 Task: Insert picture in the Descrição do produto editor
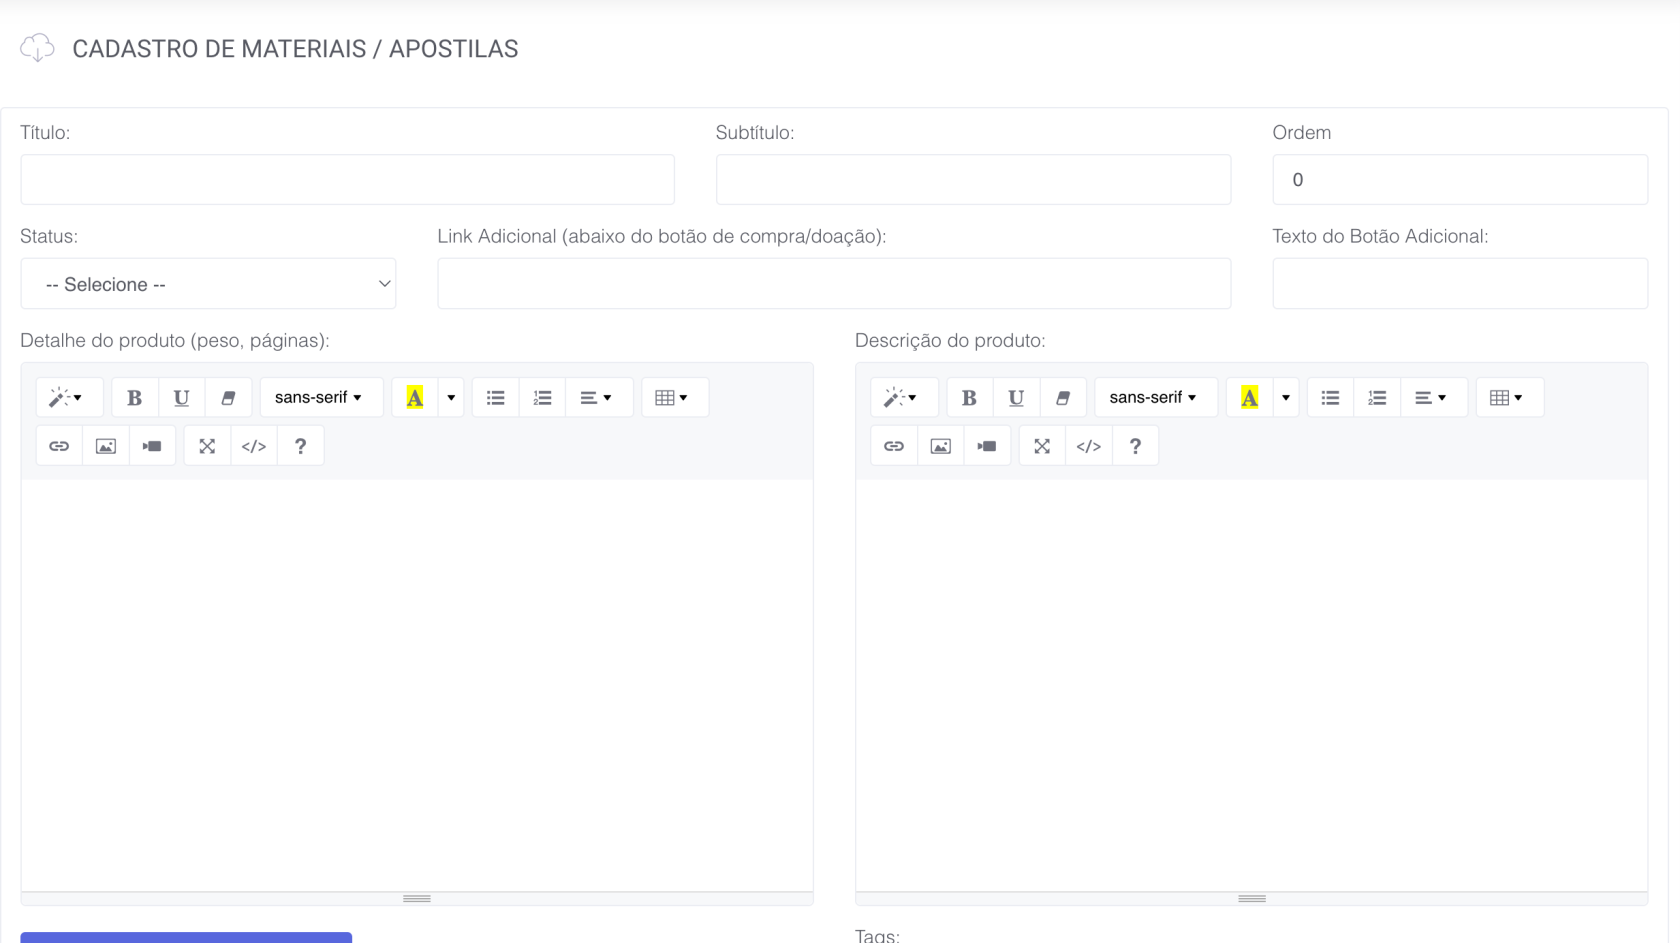click(940, 446)
